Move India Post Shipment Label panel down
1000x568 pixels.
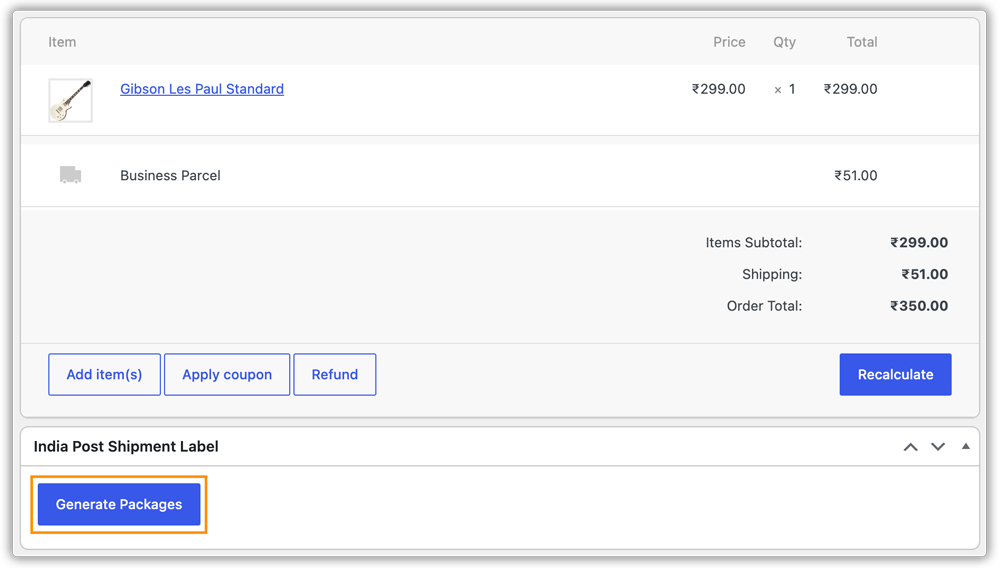[938, 447]
